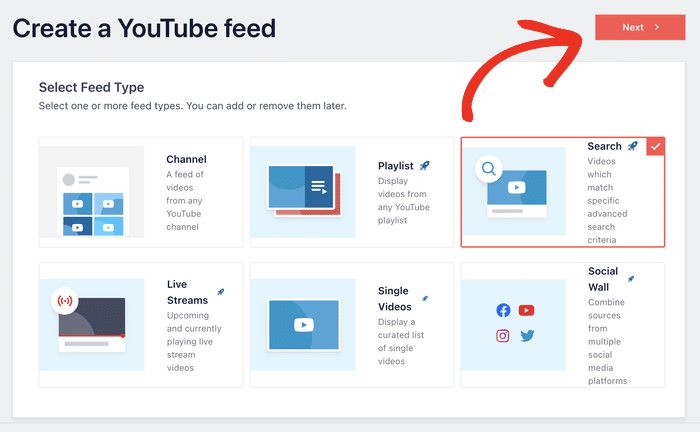Click the rocket icon beside Social Wall

click(x=631, y=279)
